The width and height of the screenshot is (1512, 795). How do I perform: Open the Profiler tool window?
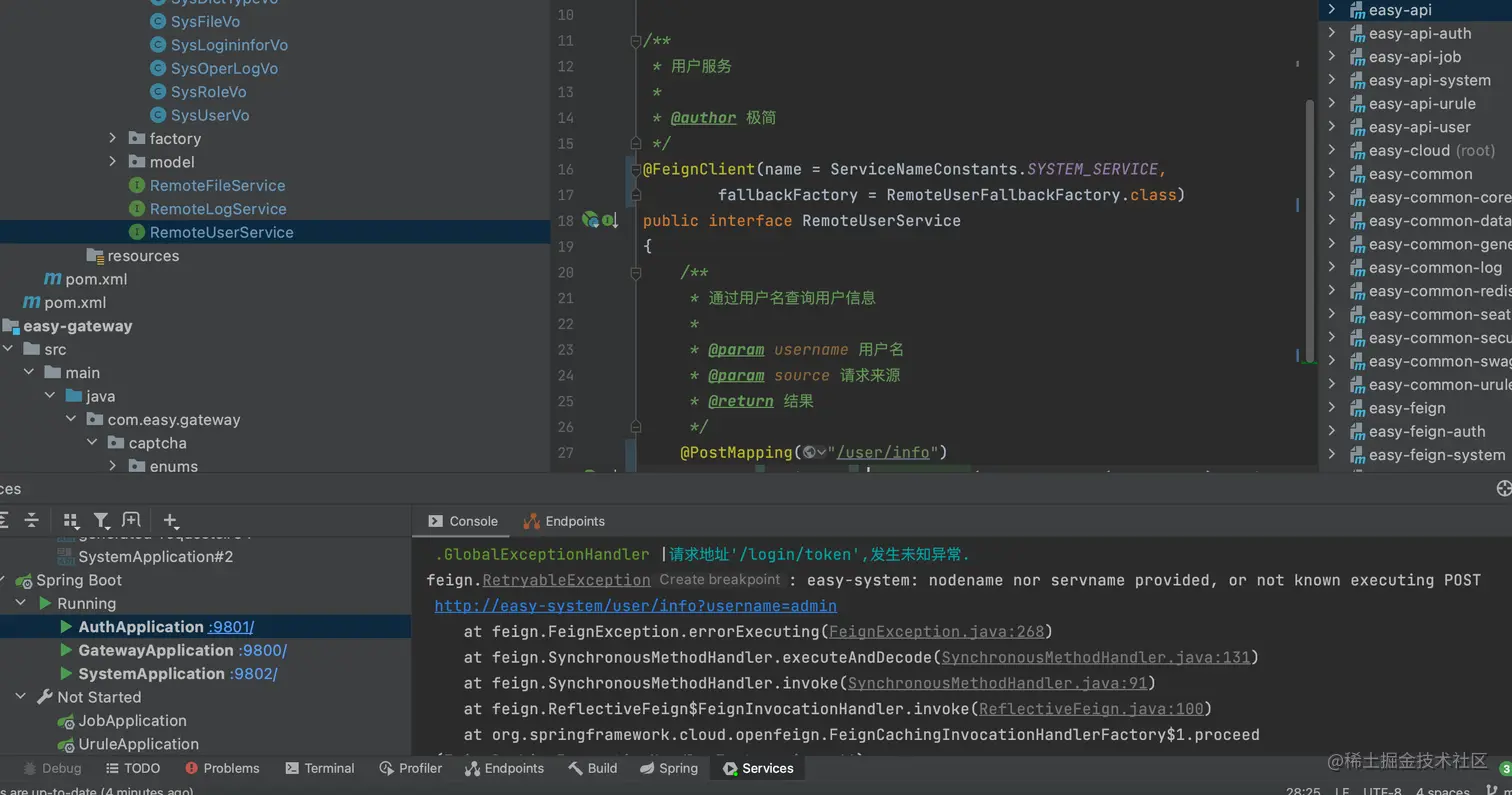411,768
